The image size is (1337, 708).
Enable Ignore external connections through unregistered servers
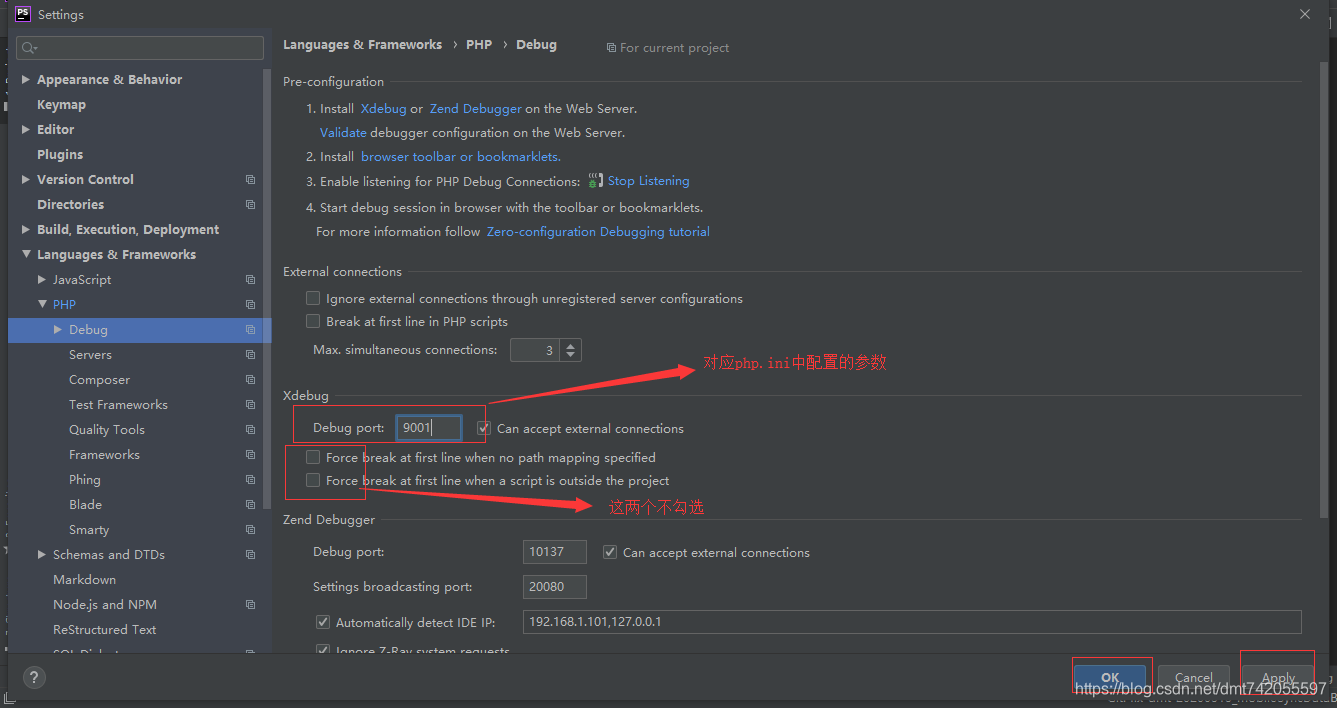coord(313,298)
